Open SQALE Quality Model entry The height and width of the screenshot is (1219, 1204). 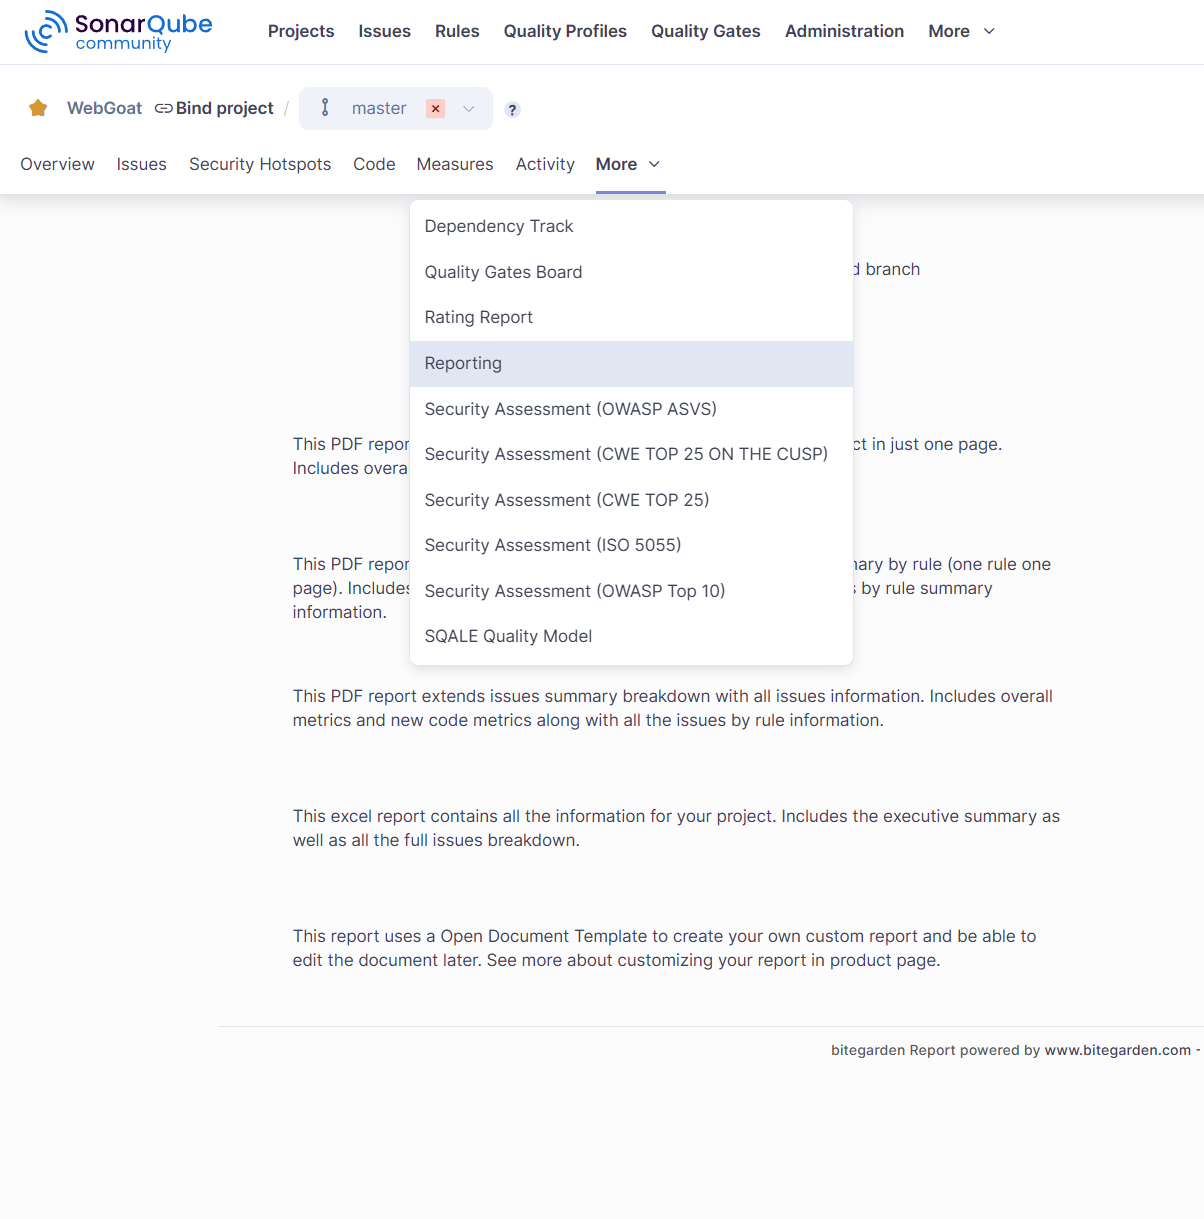pos(508,636)
